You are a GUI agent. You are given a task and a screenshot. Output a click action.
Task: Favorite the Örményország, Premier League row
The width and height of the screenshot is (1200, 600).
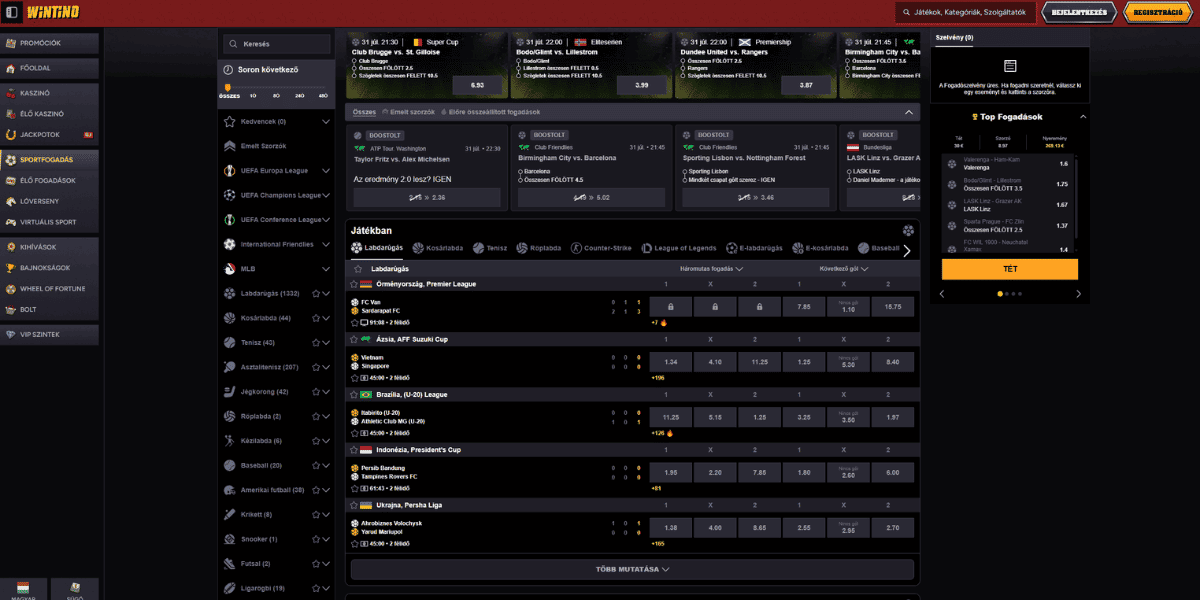[355, 284]
